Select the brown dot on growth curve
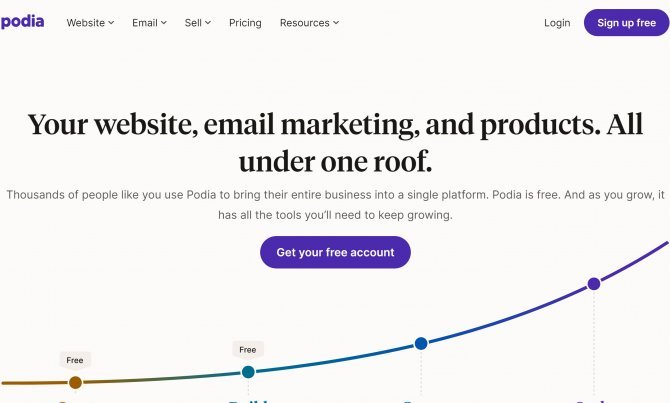The image size is (670, 403). tap(76, 382)
